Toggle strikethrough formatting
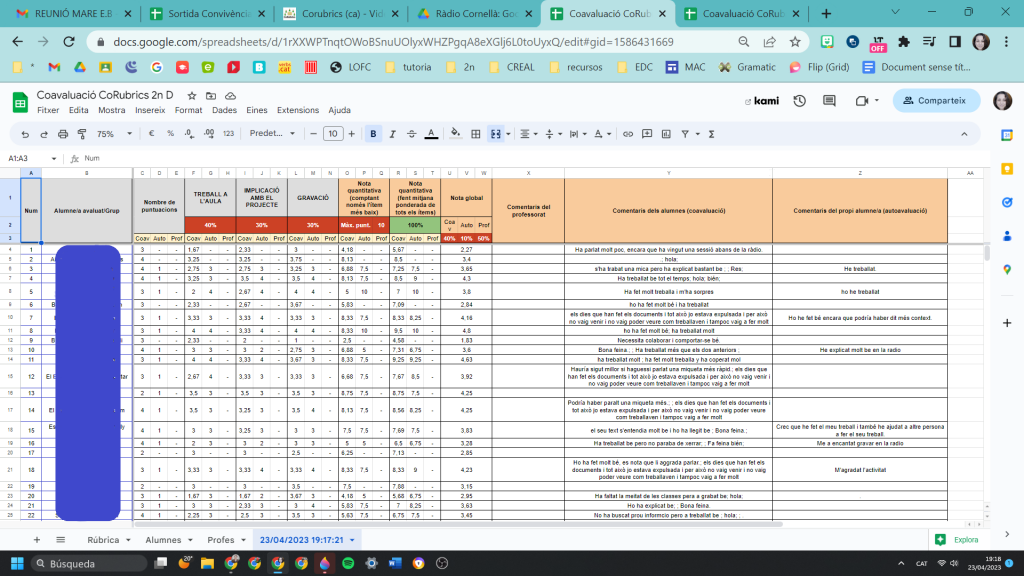Viewport: 1024px width, 576px height. (x=410, y=133)
